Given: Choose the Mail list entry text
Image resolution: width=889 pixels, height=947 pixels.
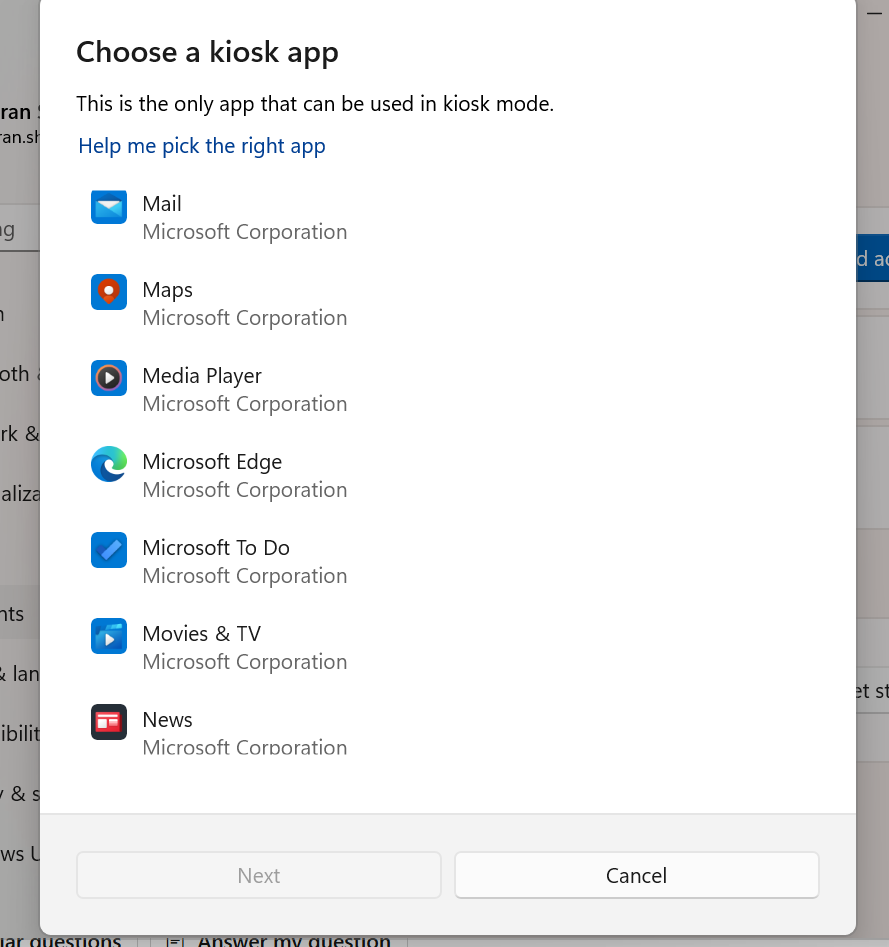Looking at the screenshot, I should pyautogui.click(x=162, y=204).
